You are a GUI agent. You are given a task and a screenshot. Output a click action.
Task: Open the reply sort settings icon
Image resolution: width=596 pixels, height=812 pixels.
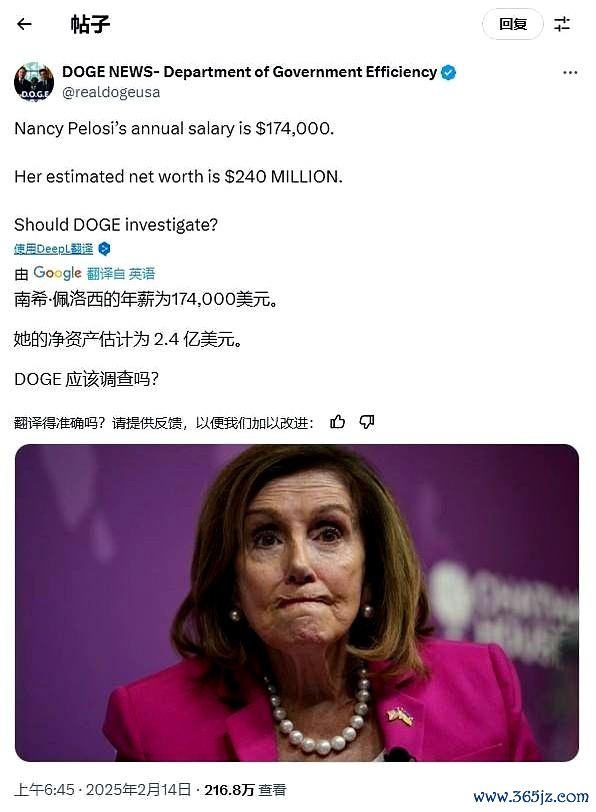(562, 24)
